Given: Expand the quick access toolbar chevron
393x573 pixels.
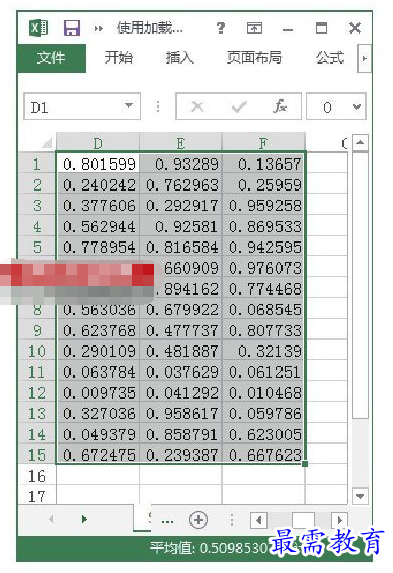Looking at the screenshot, I should 99,28.
